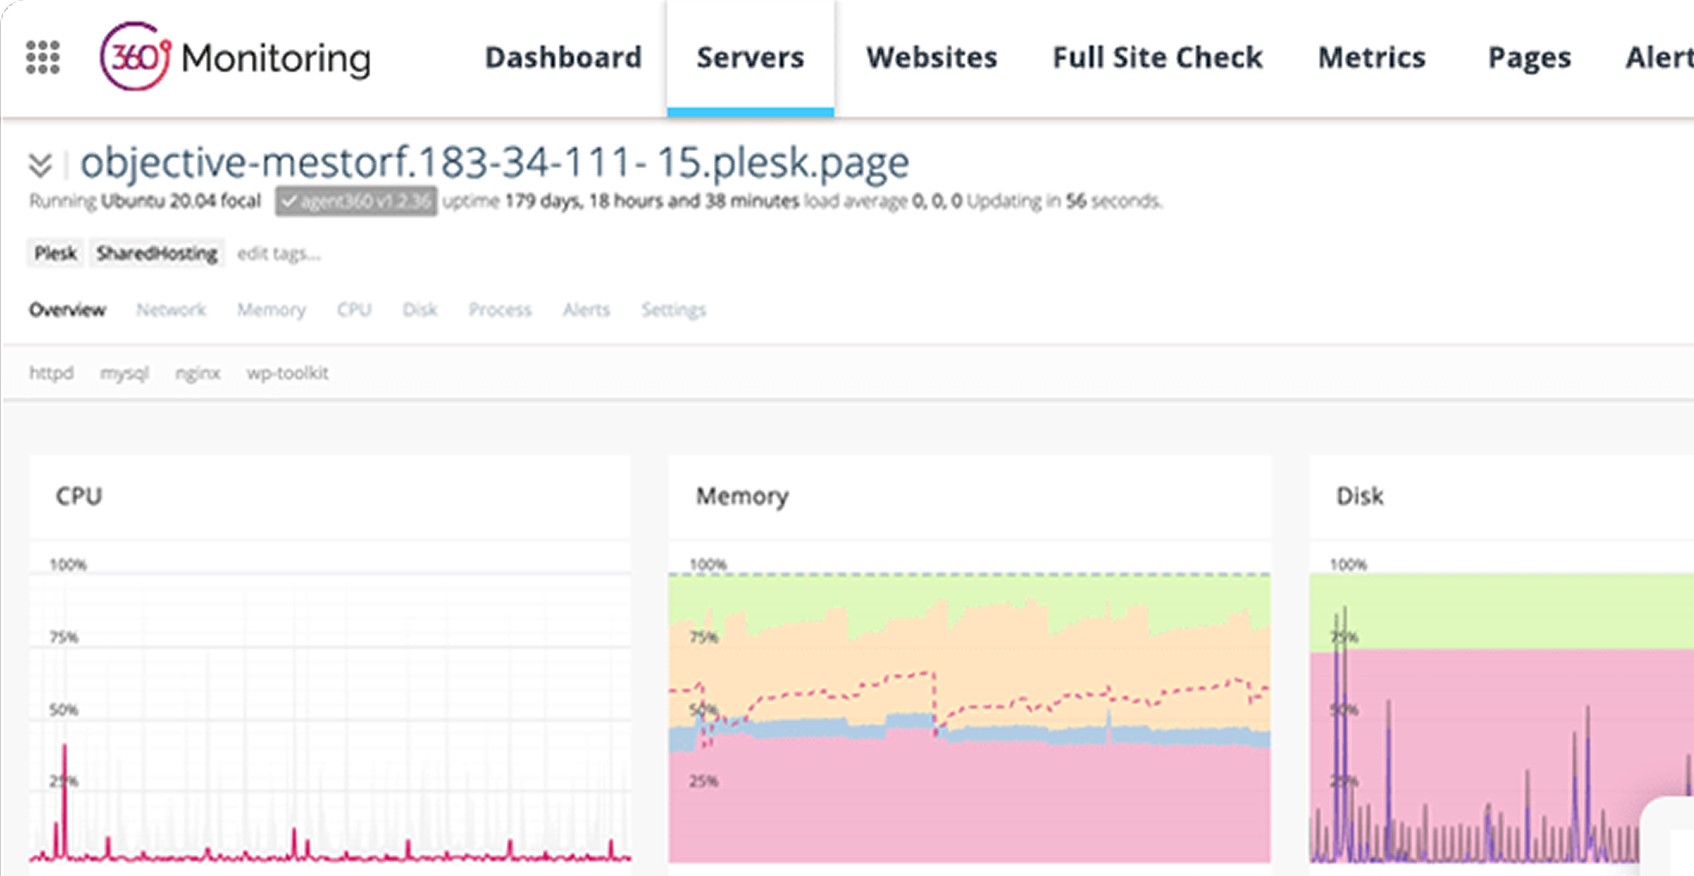Navigate to the Metrics section

click(x=1371, y=58)
